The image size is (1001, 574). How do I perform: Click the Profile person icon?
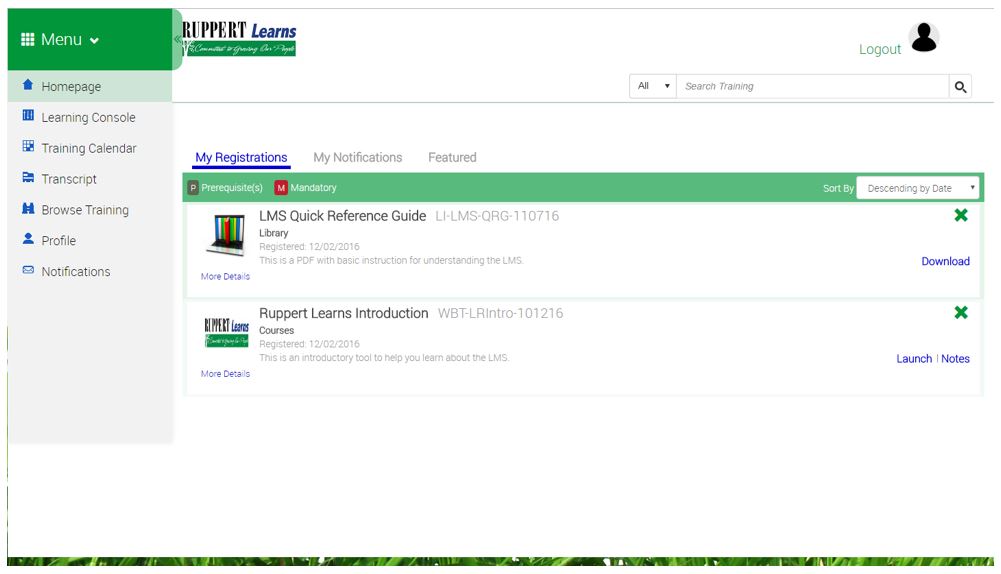pos(28,239)
